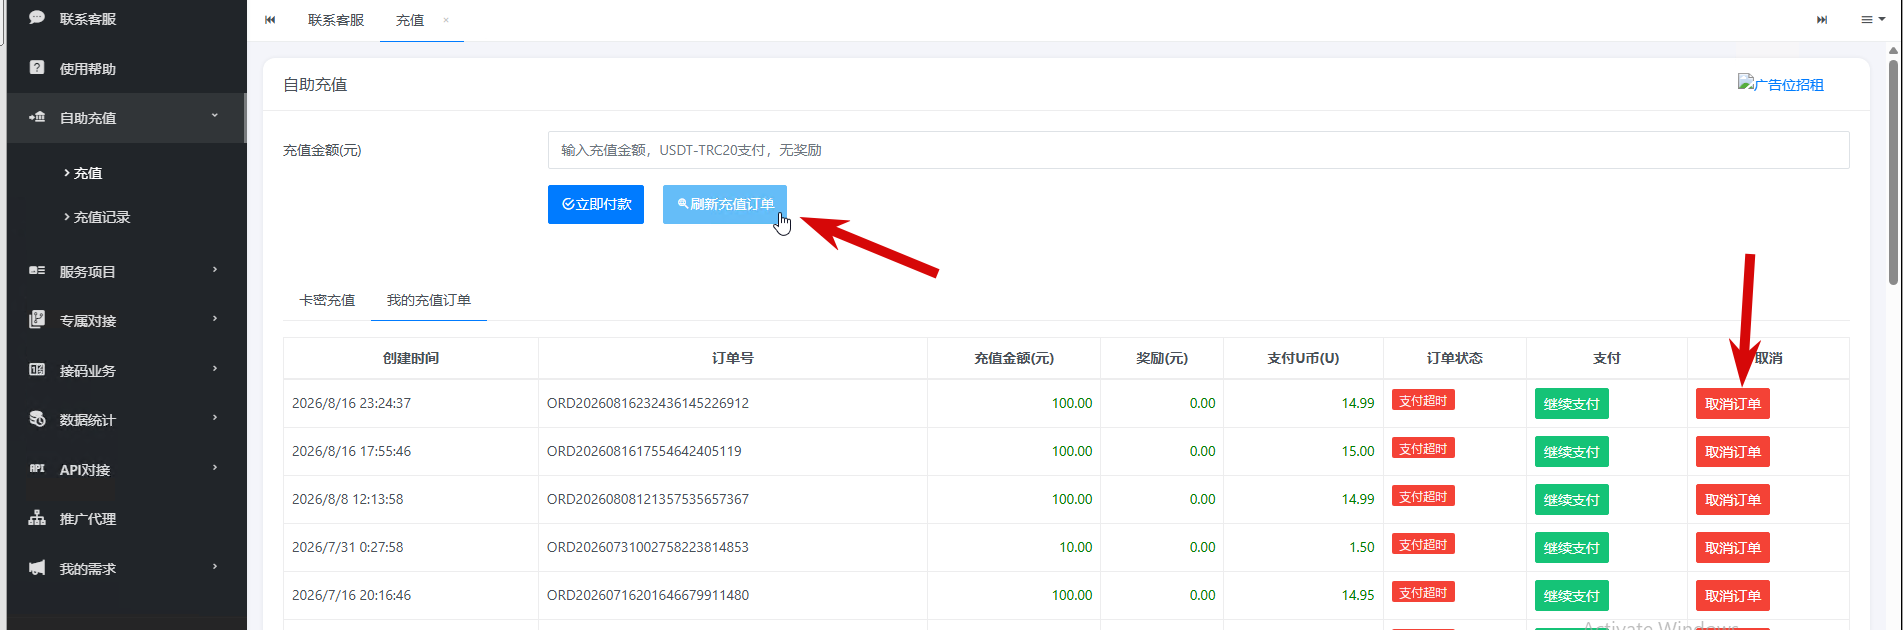This screenshot has width=1903, height=630.
Task: Open the tab options hamburger menu
Action: tap(1872, 20)
